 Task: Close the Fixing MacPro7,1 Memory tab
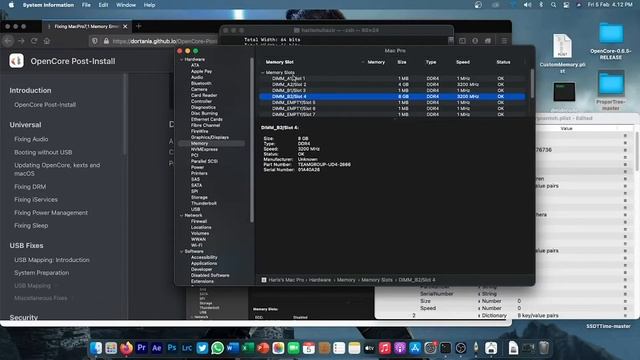pyautogui.click(x=125, y=27)
